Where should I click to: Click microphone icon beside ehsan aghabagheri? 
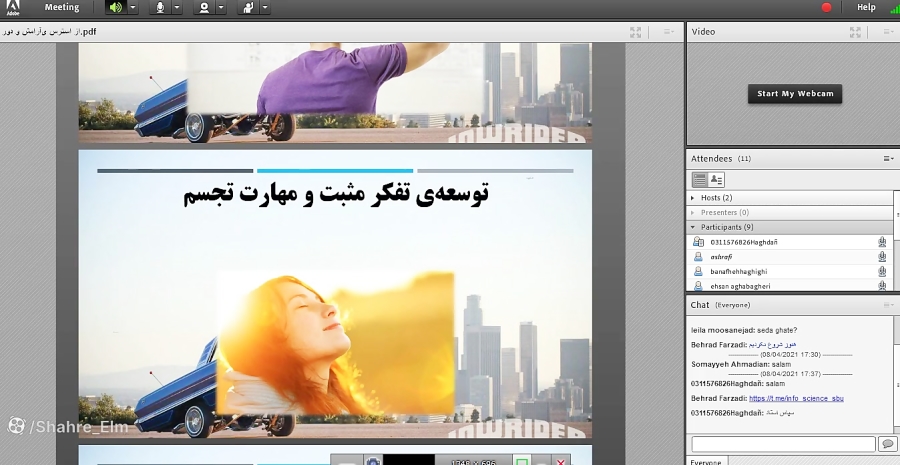tap(882, 285)
